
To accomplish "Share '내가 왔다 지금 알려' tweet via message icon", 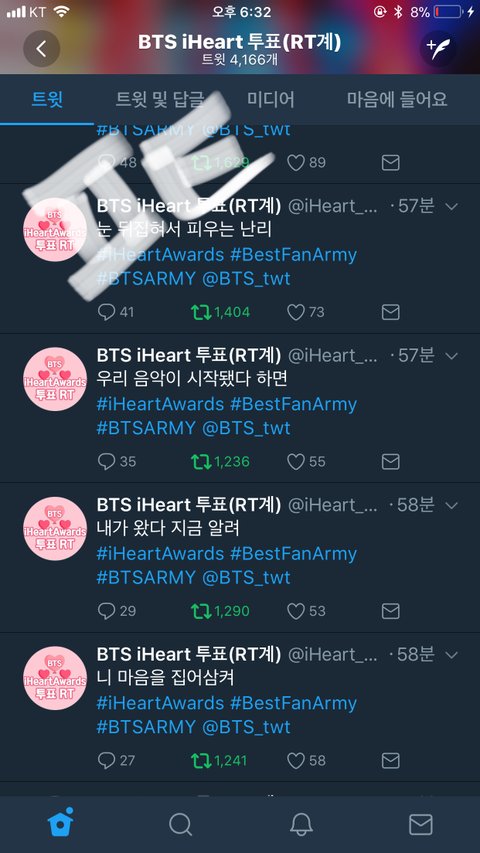I will tap(390, 611).
